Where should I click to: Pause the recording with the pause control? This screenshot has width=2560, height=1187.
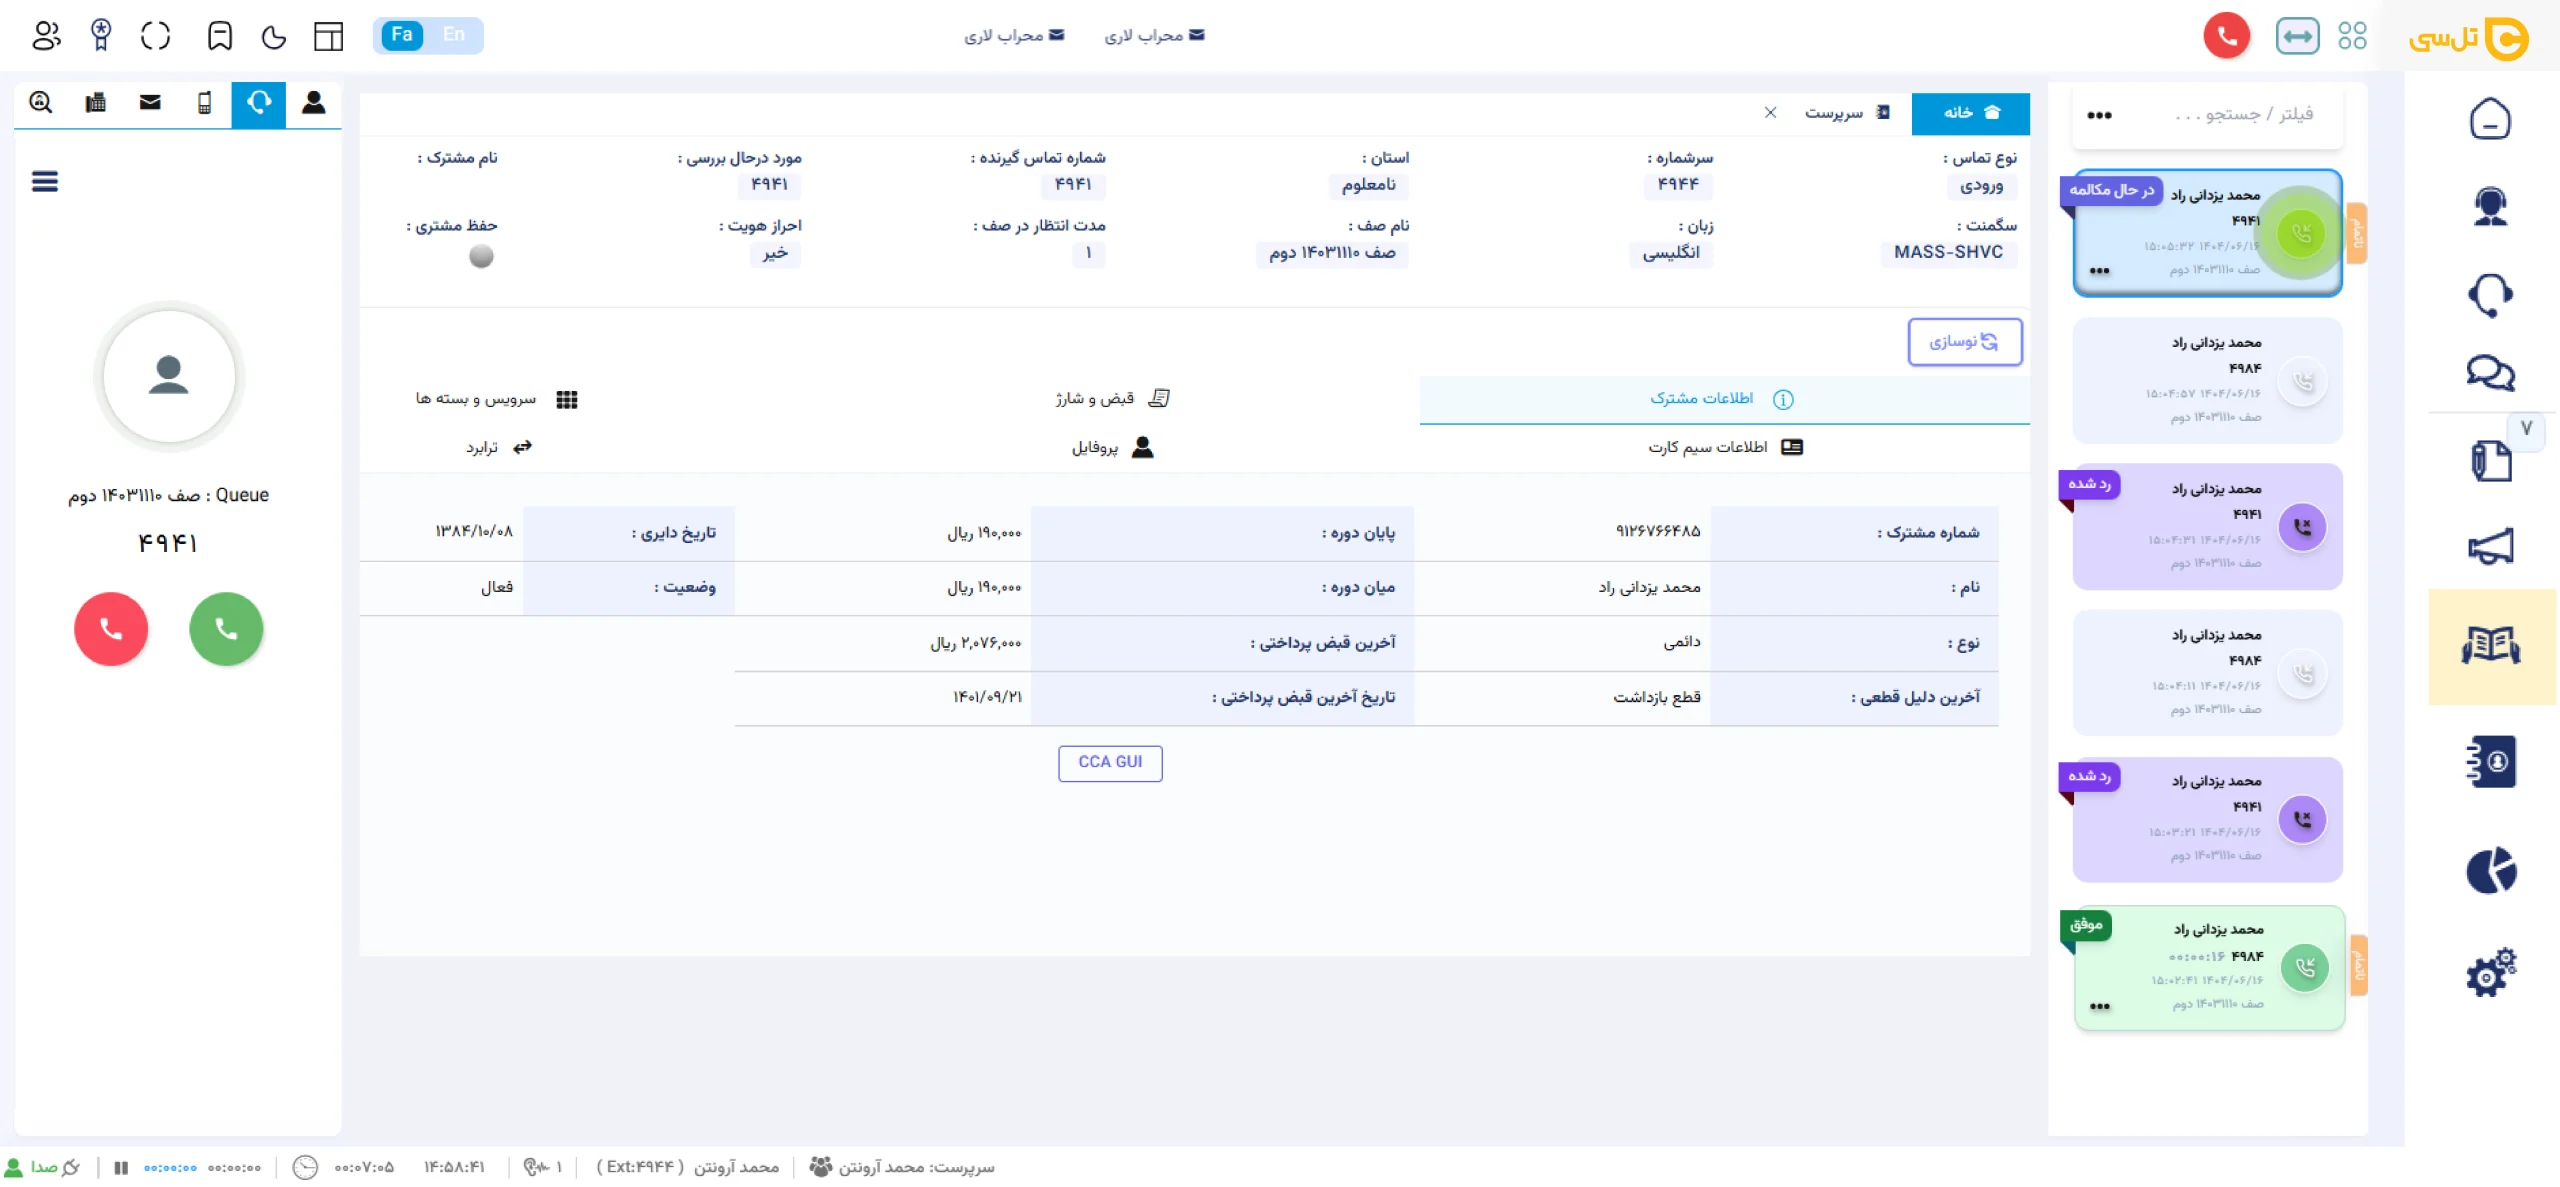[121, 1166]
